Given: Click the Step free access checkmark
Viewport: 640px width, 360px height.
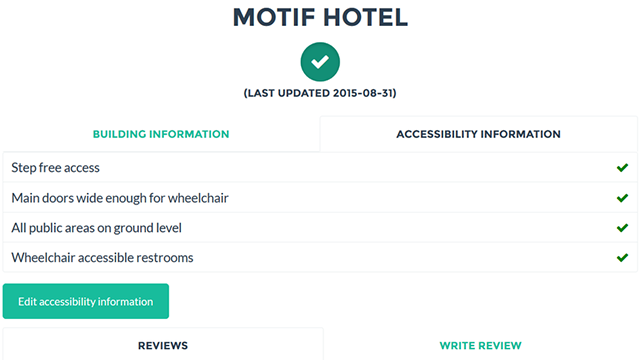Looking at the screenshot, I should pyautogui.click(x=622, y=168).
